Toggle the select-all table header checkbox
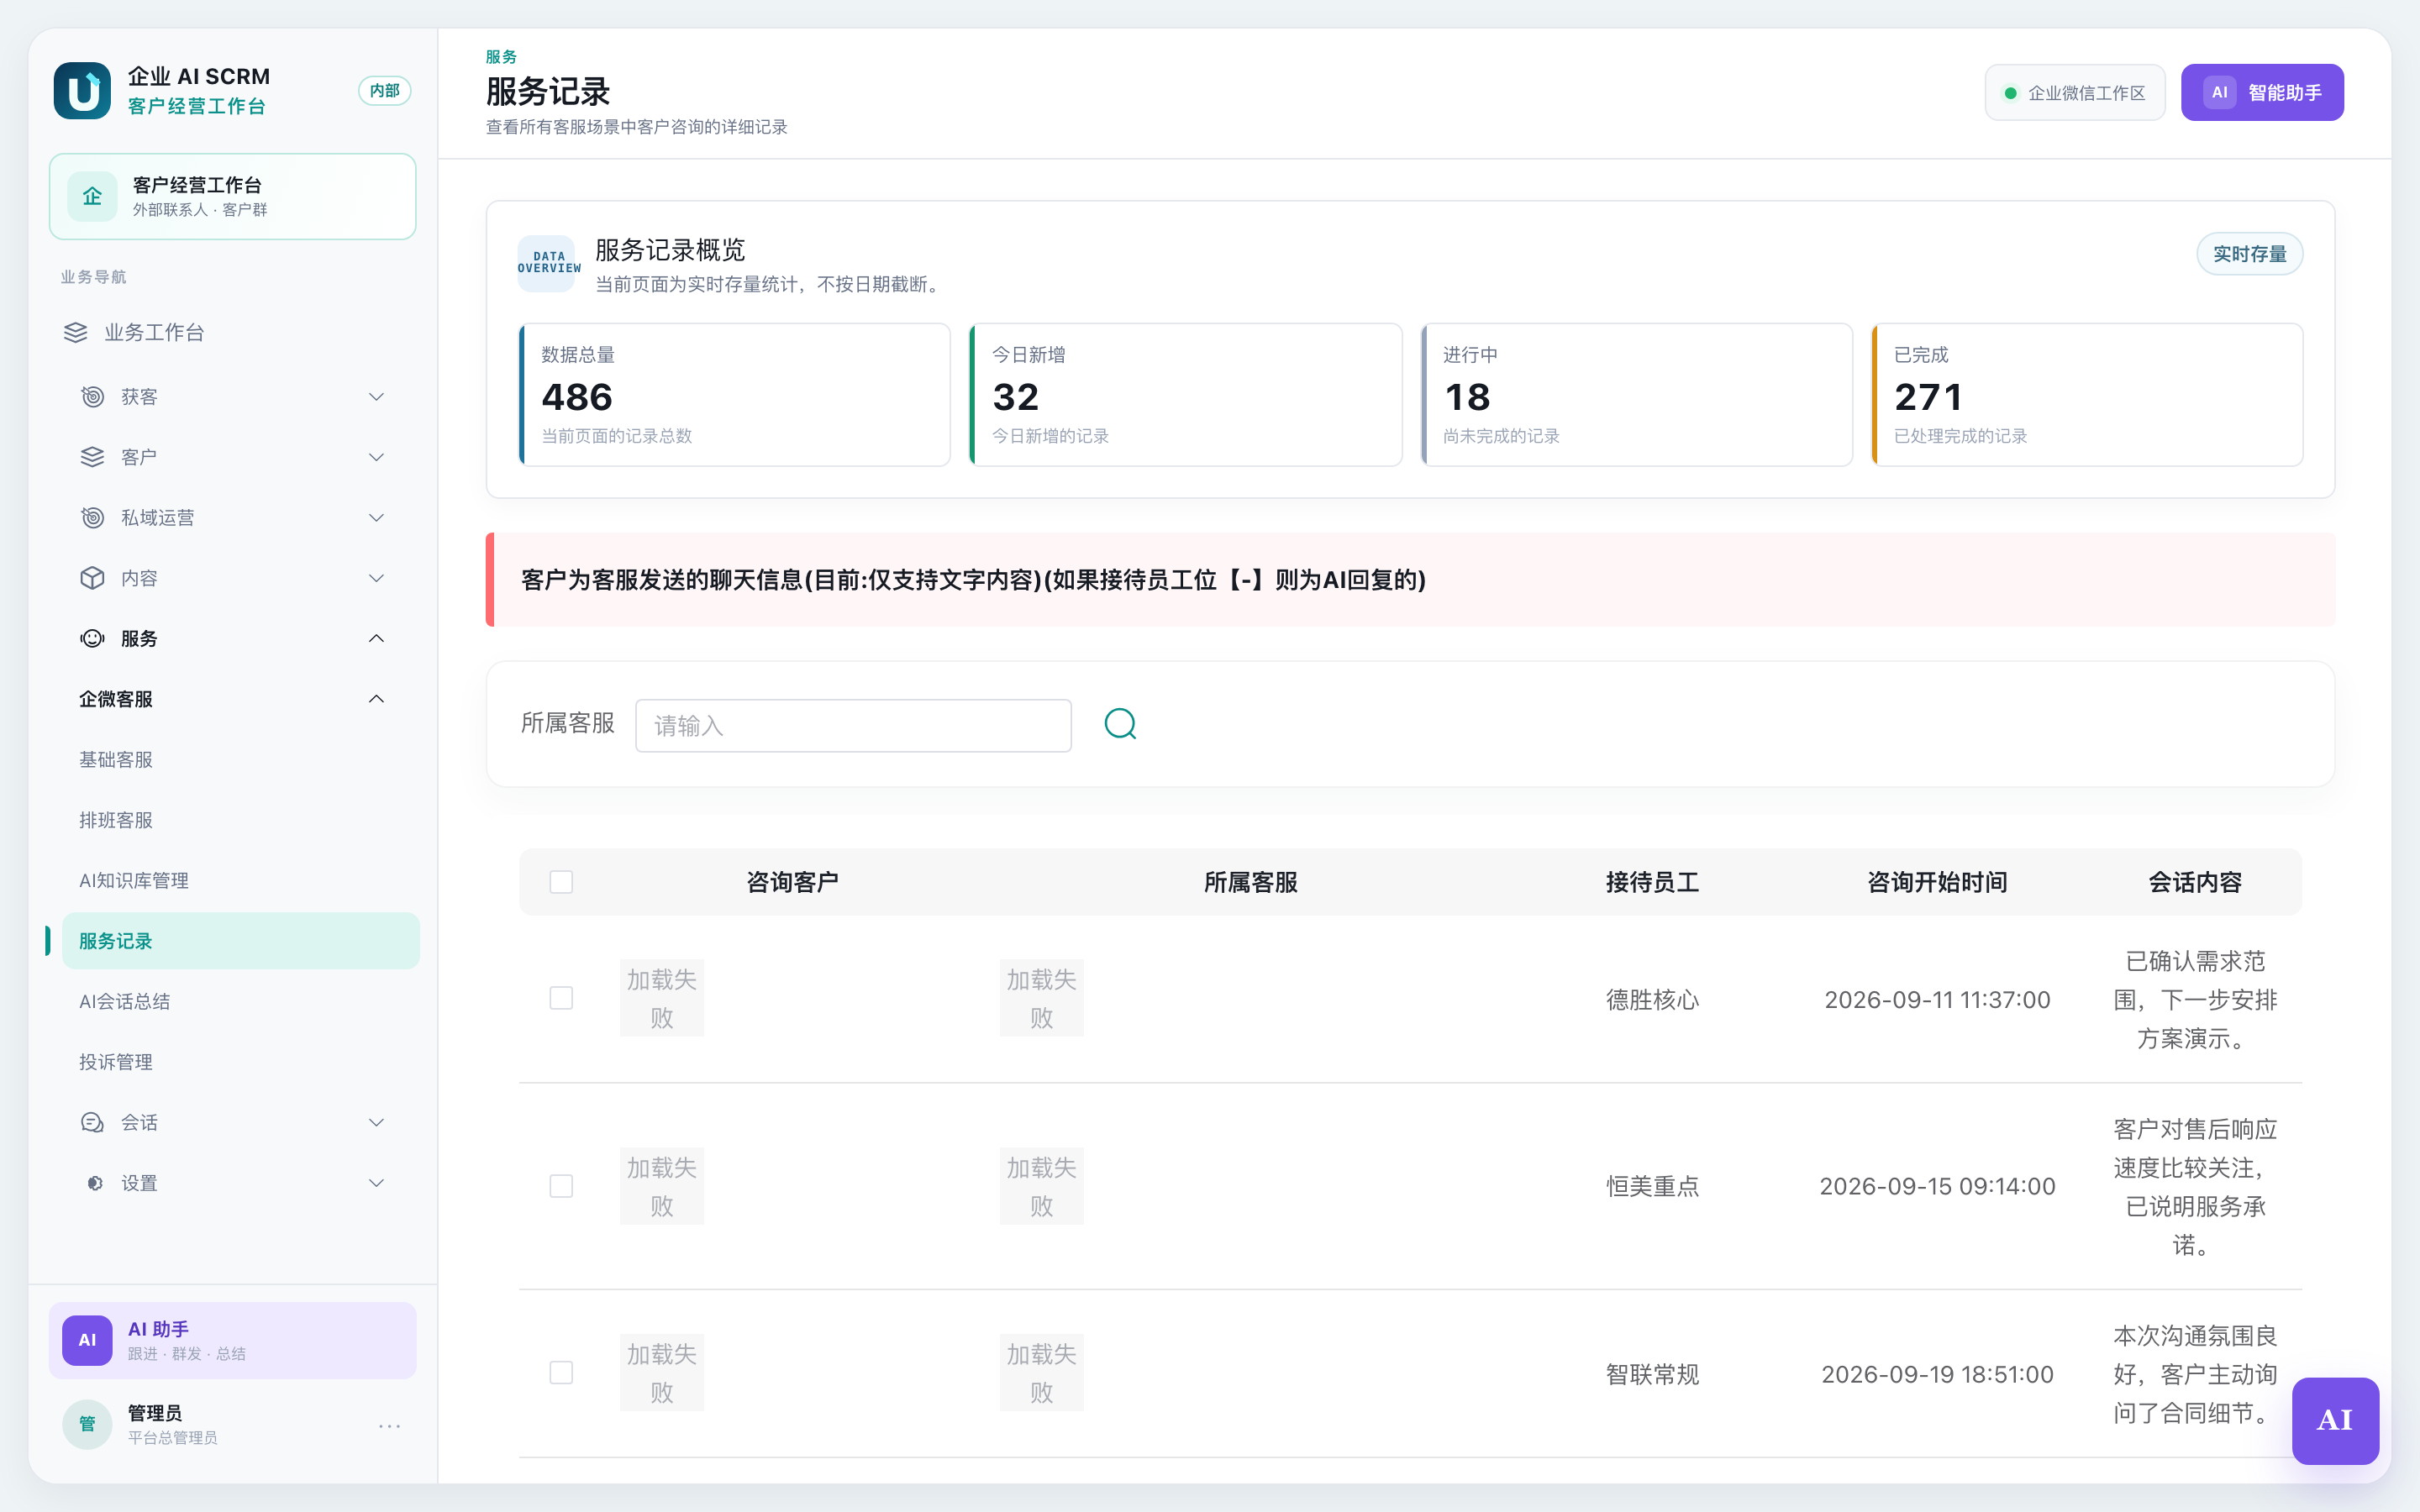 pos(561,882)
